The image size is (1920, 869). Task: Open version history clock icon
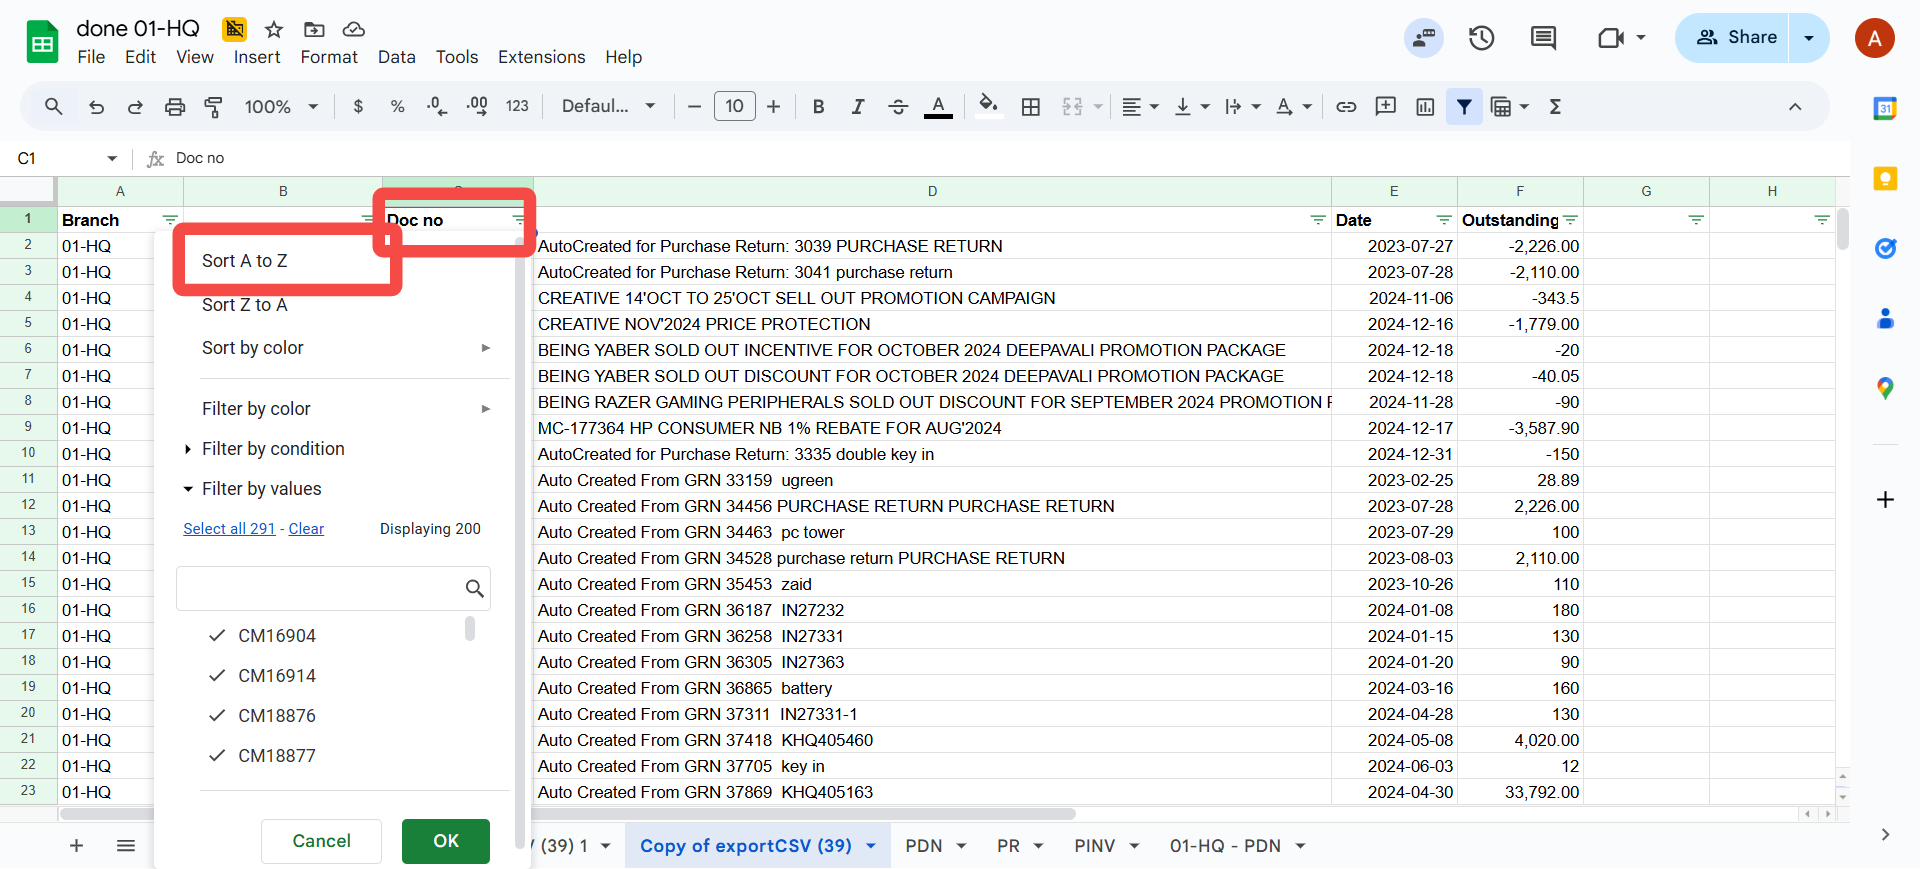[1481, 38]
